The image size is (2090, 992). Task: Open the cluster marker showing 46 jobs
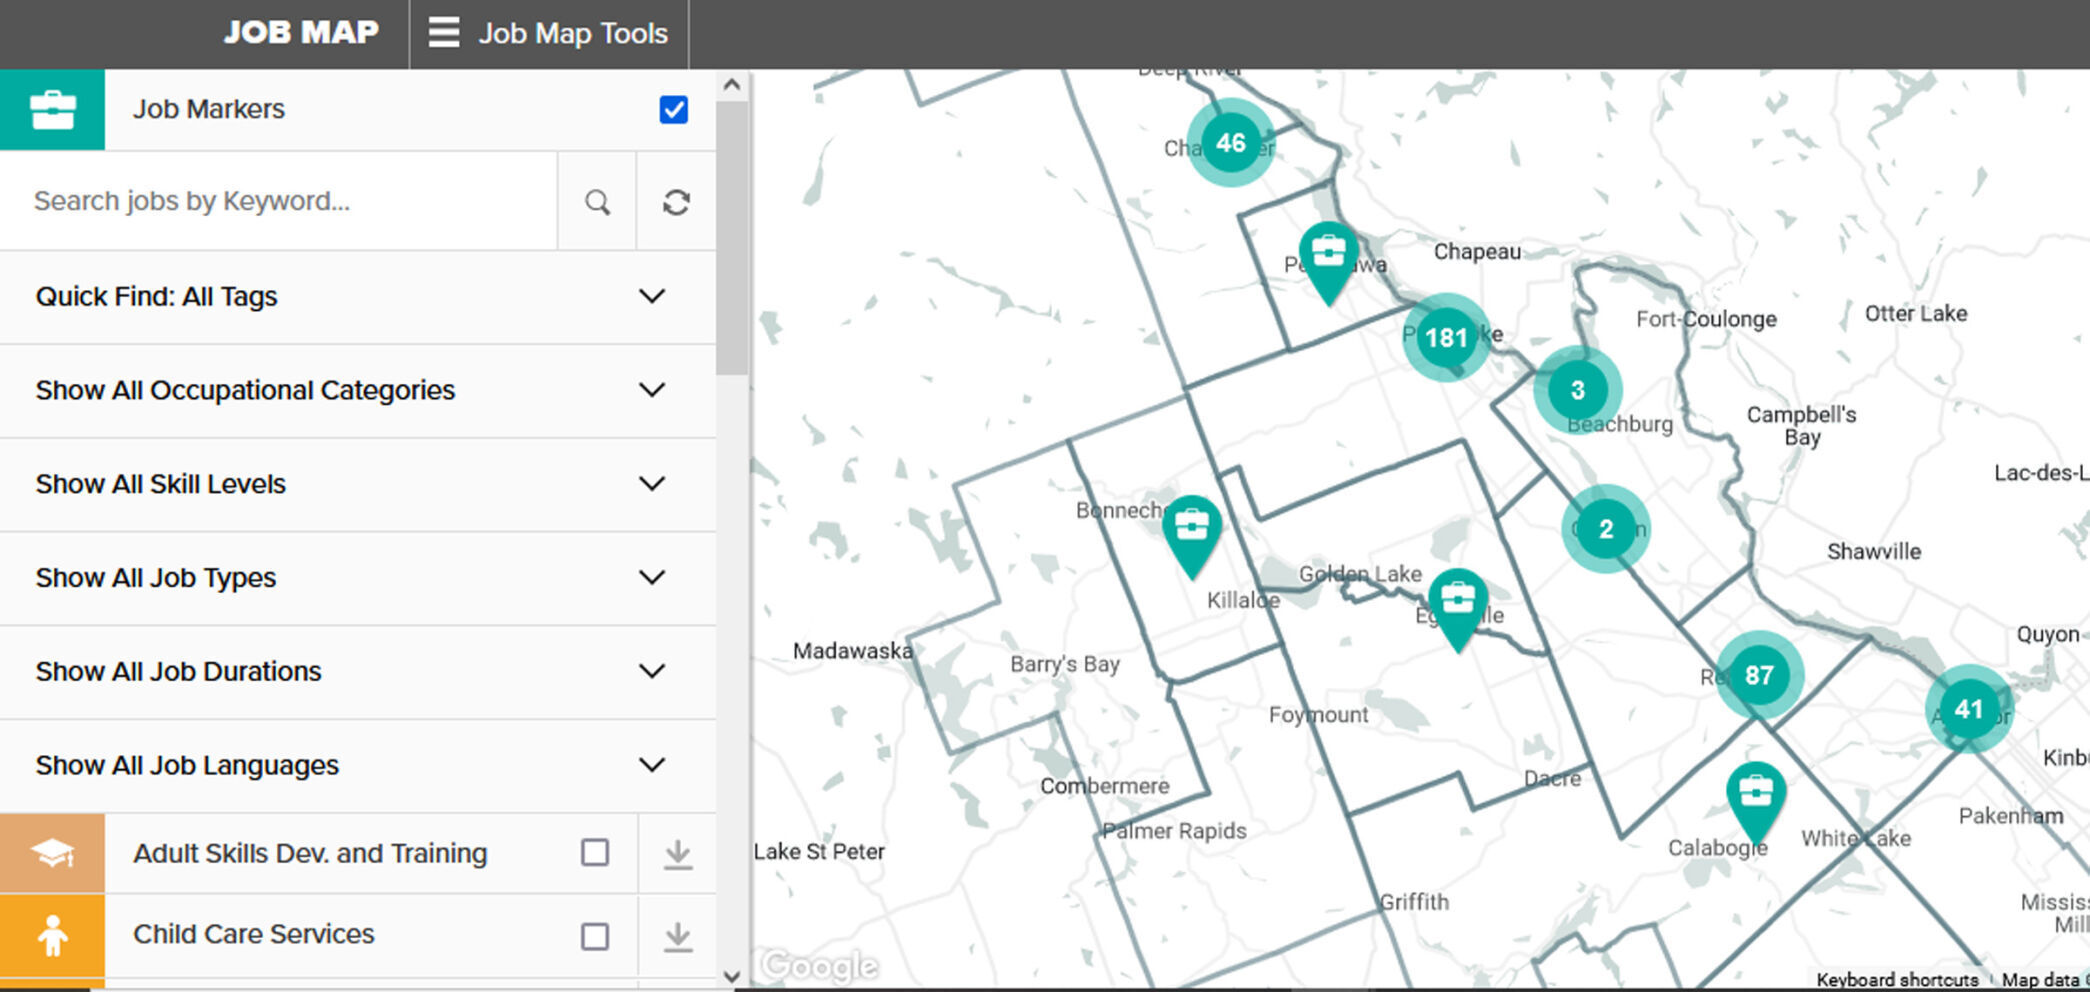coord(1231,143)
